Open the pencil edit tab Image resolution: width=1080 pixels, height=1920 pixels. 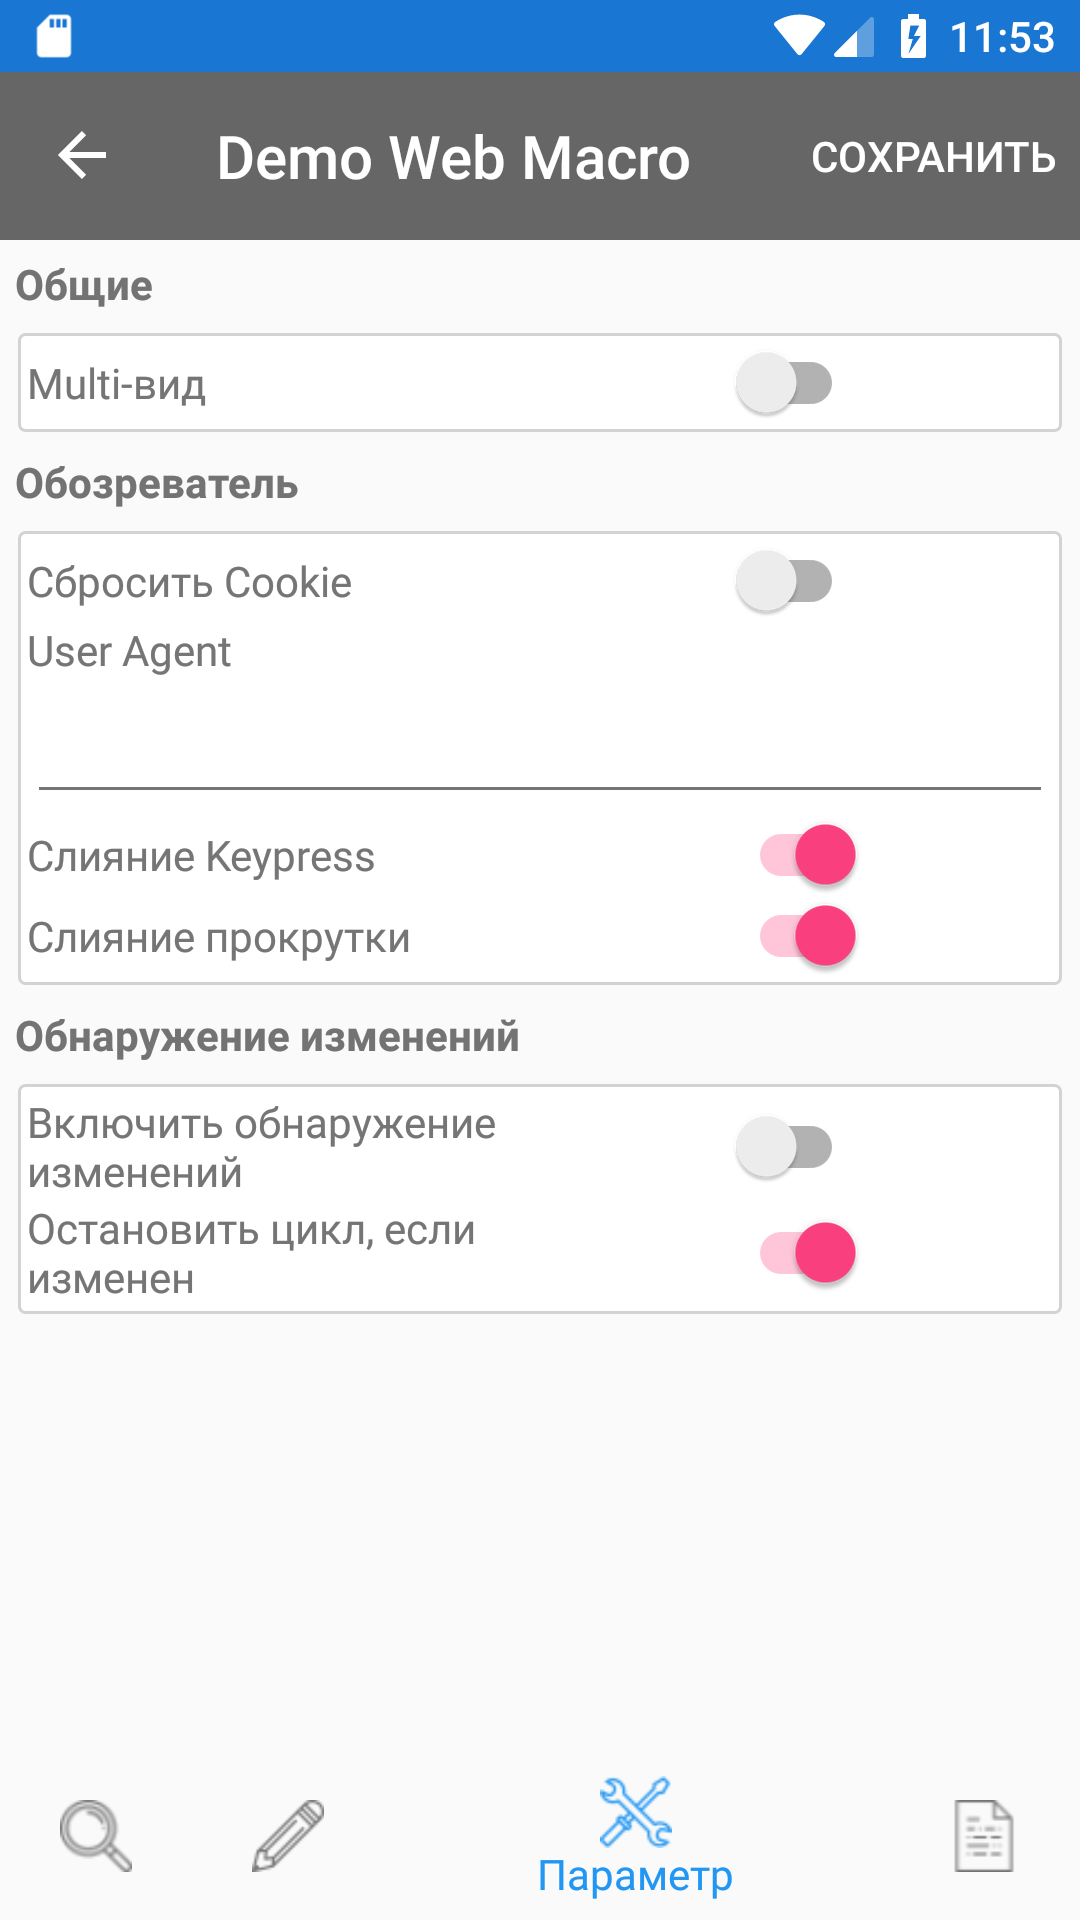288,1835
